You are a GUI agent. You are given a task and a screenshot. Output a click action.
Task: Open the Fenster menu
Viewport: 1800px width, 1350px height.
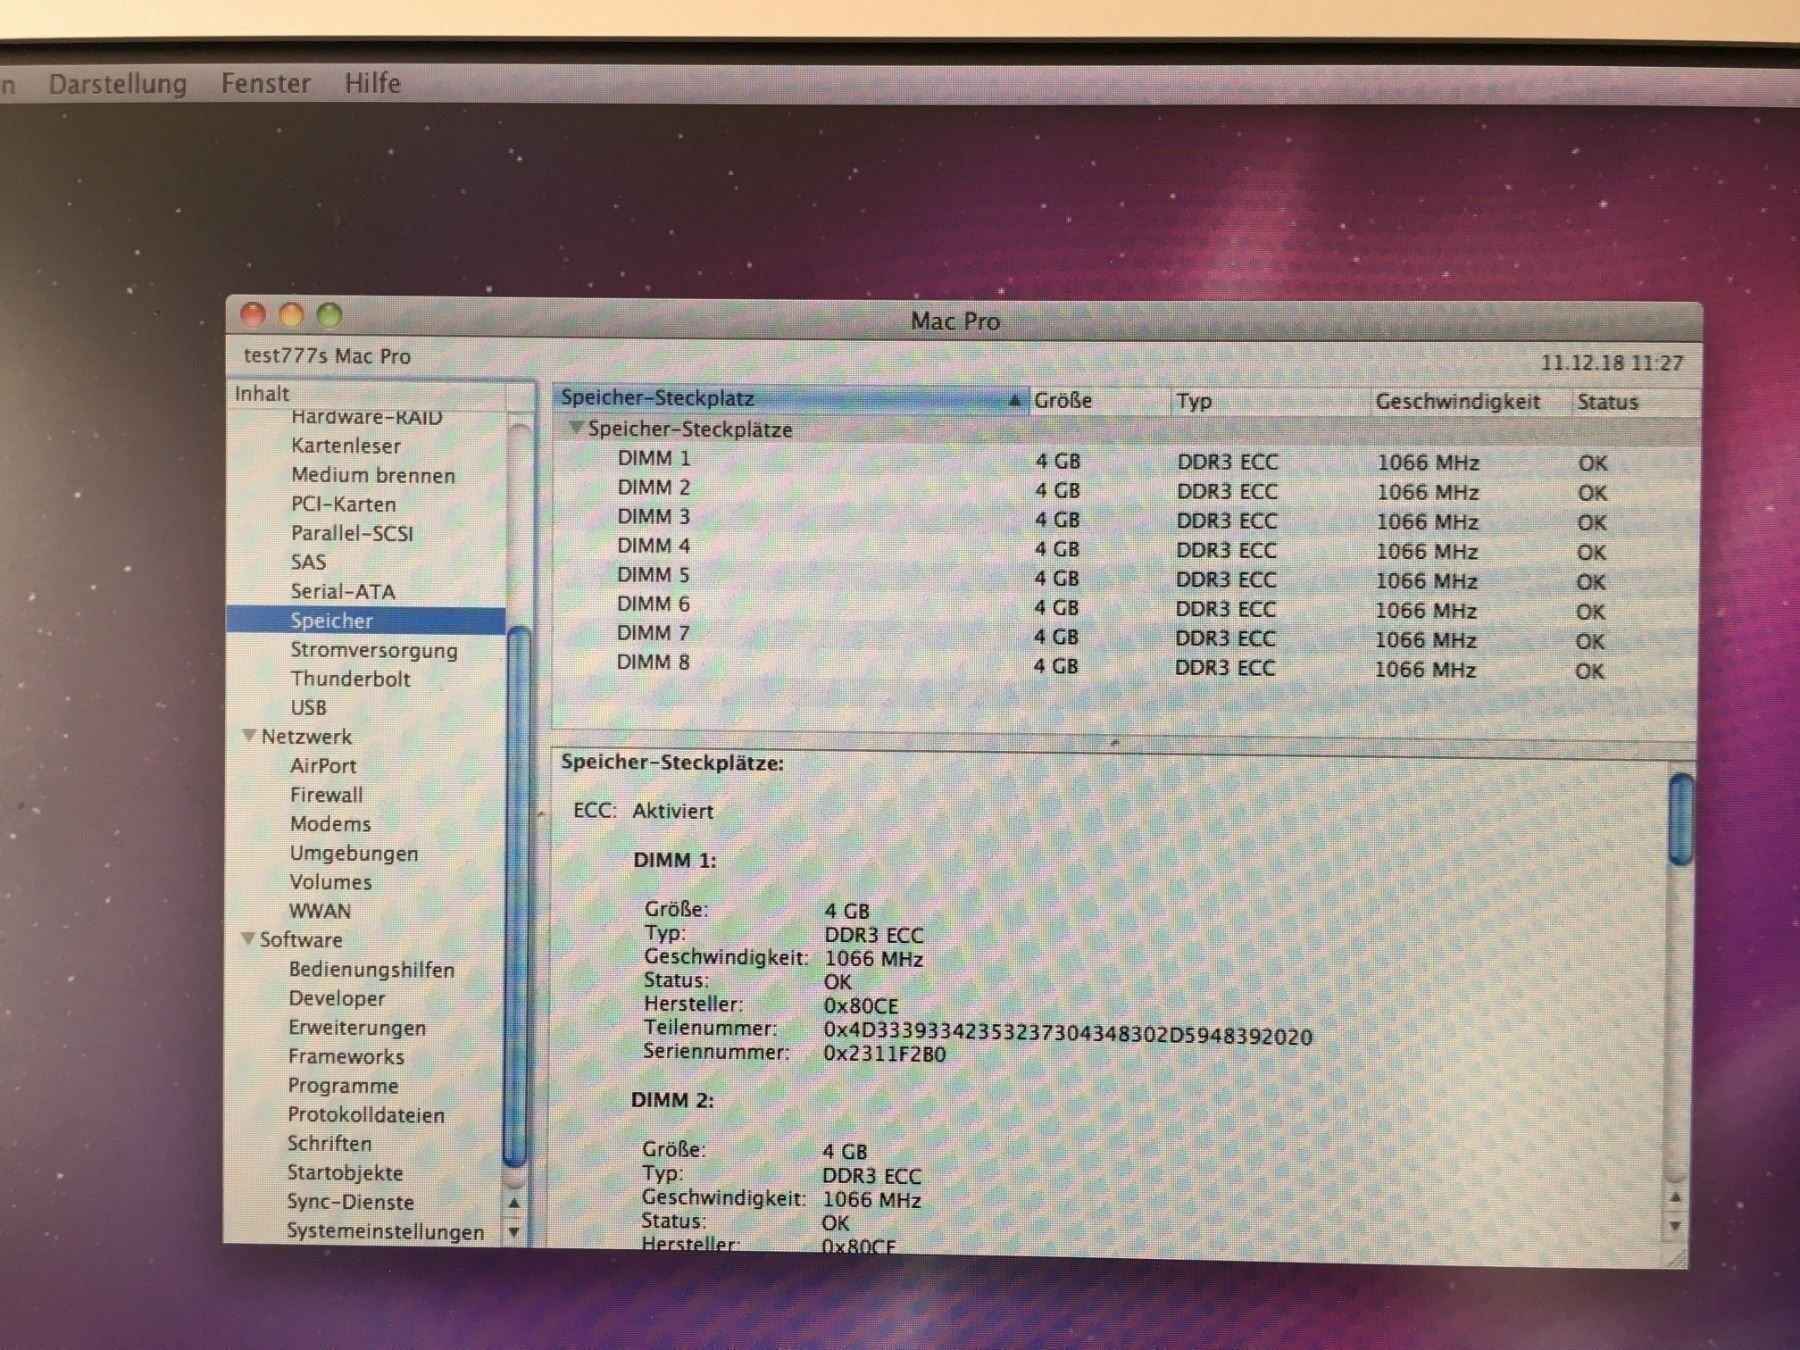point(265,83)
